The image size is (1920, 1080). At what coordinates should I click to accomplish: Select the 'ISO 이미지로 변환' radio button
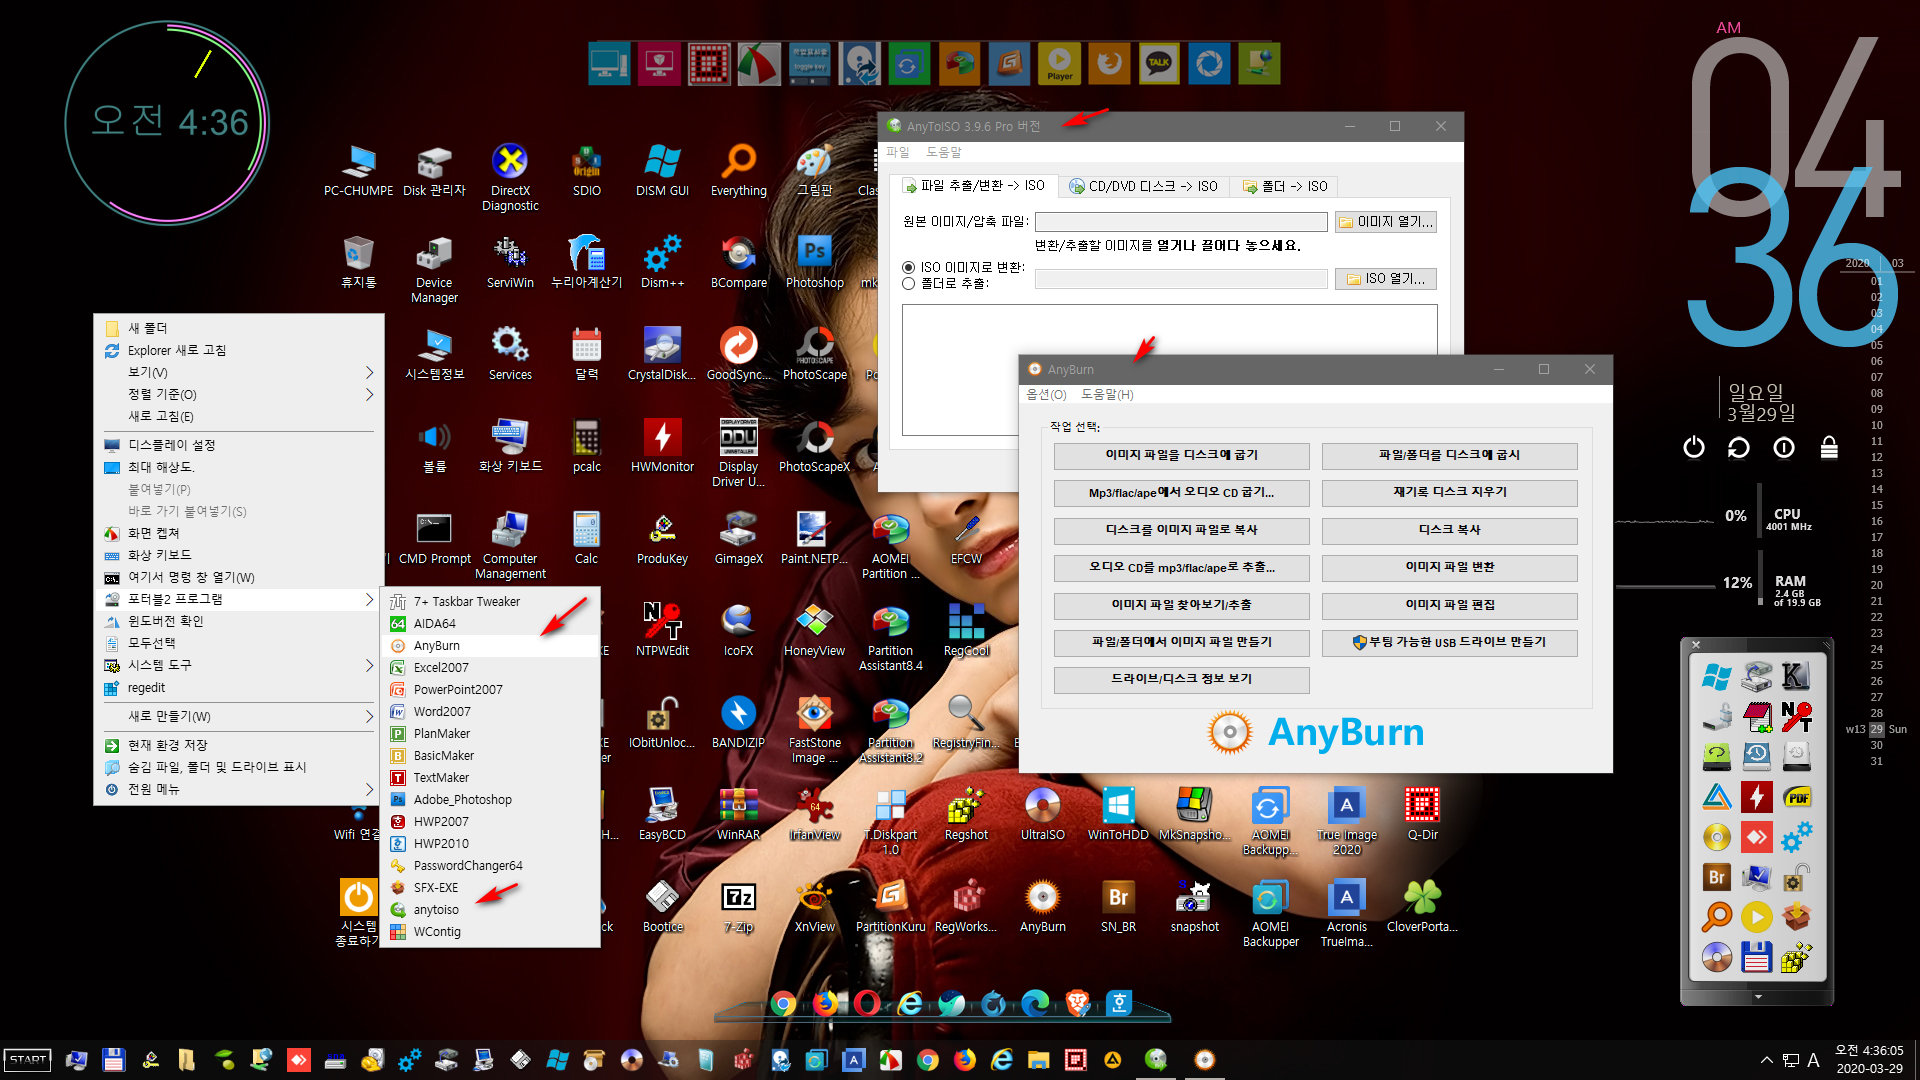click(908, 267)
